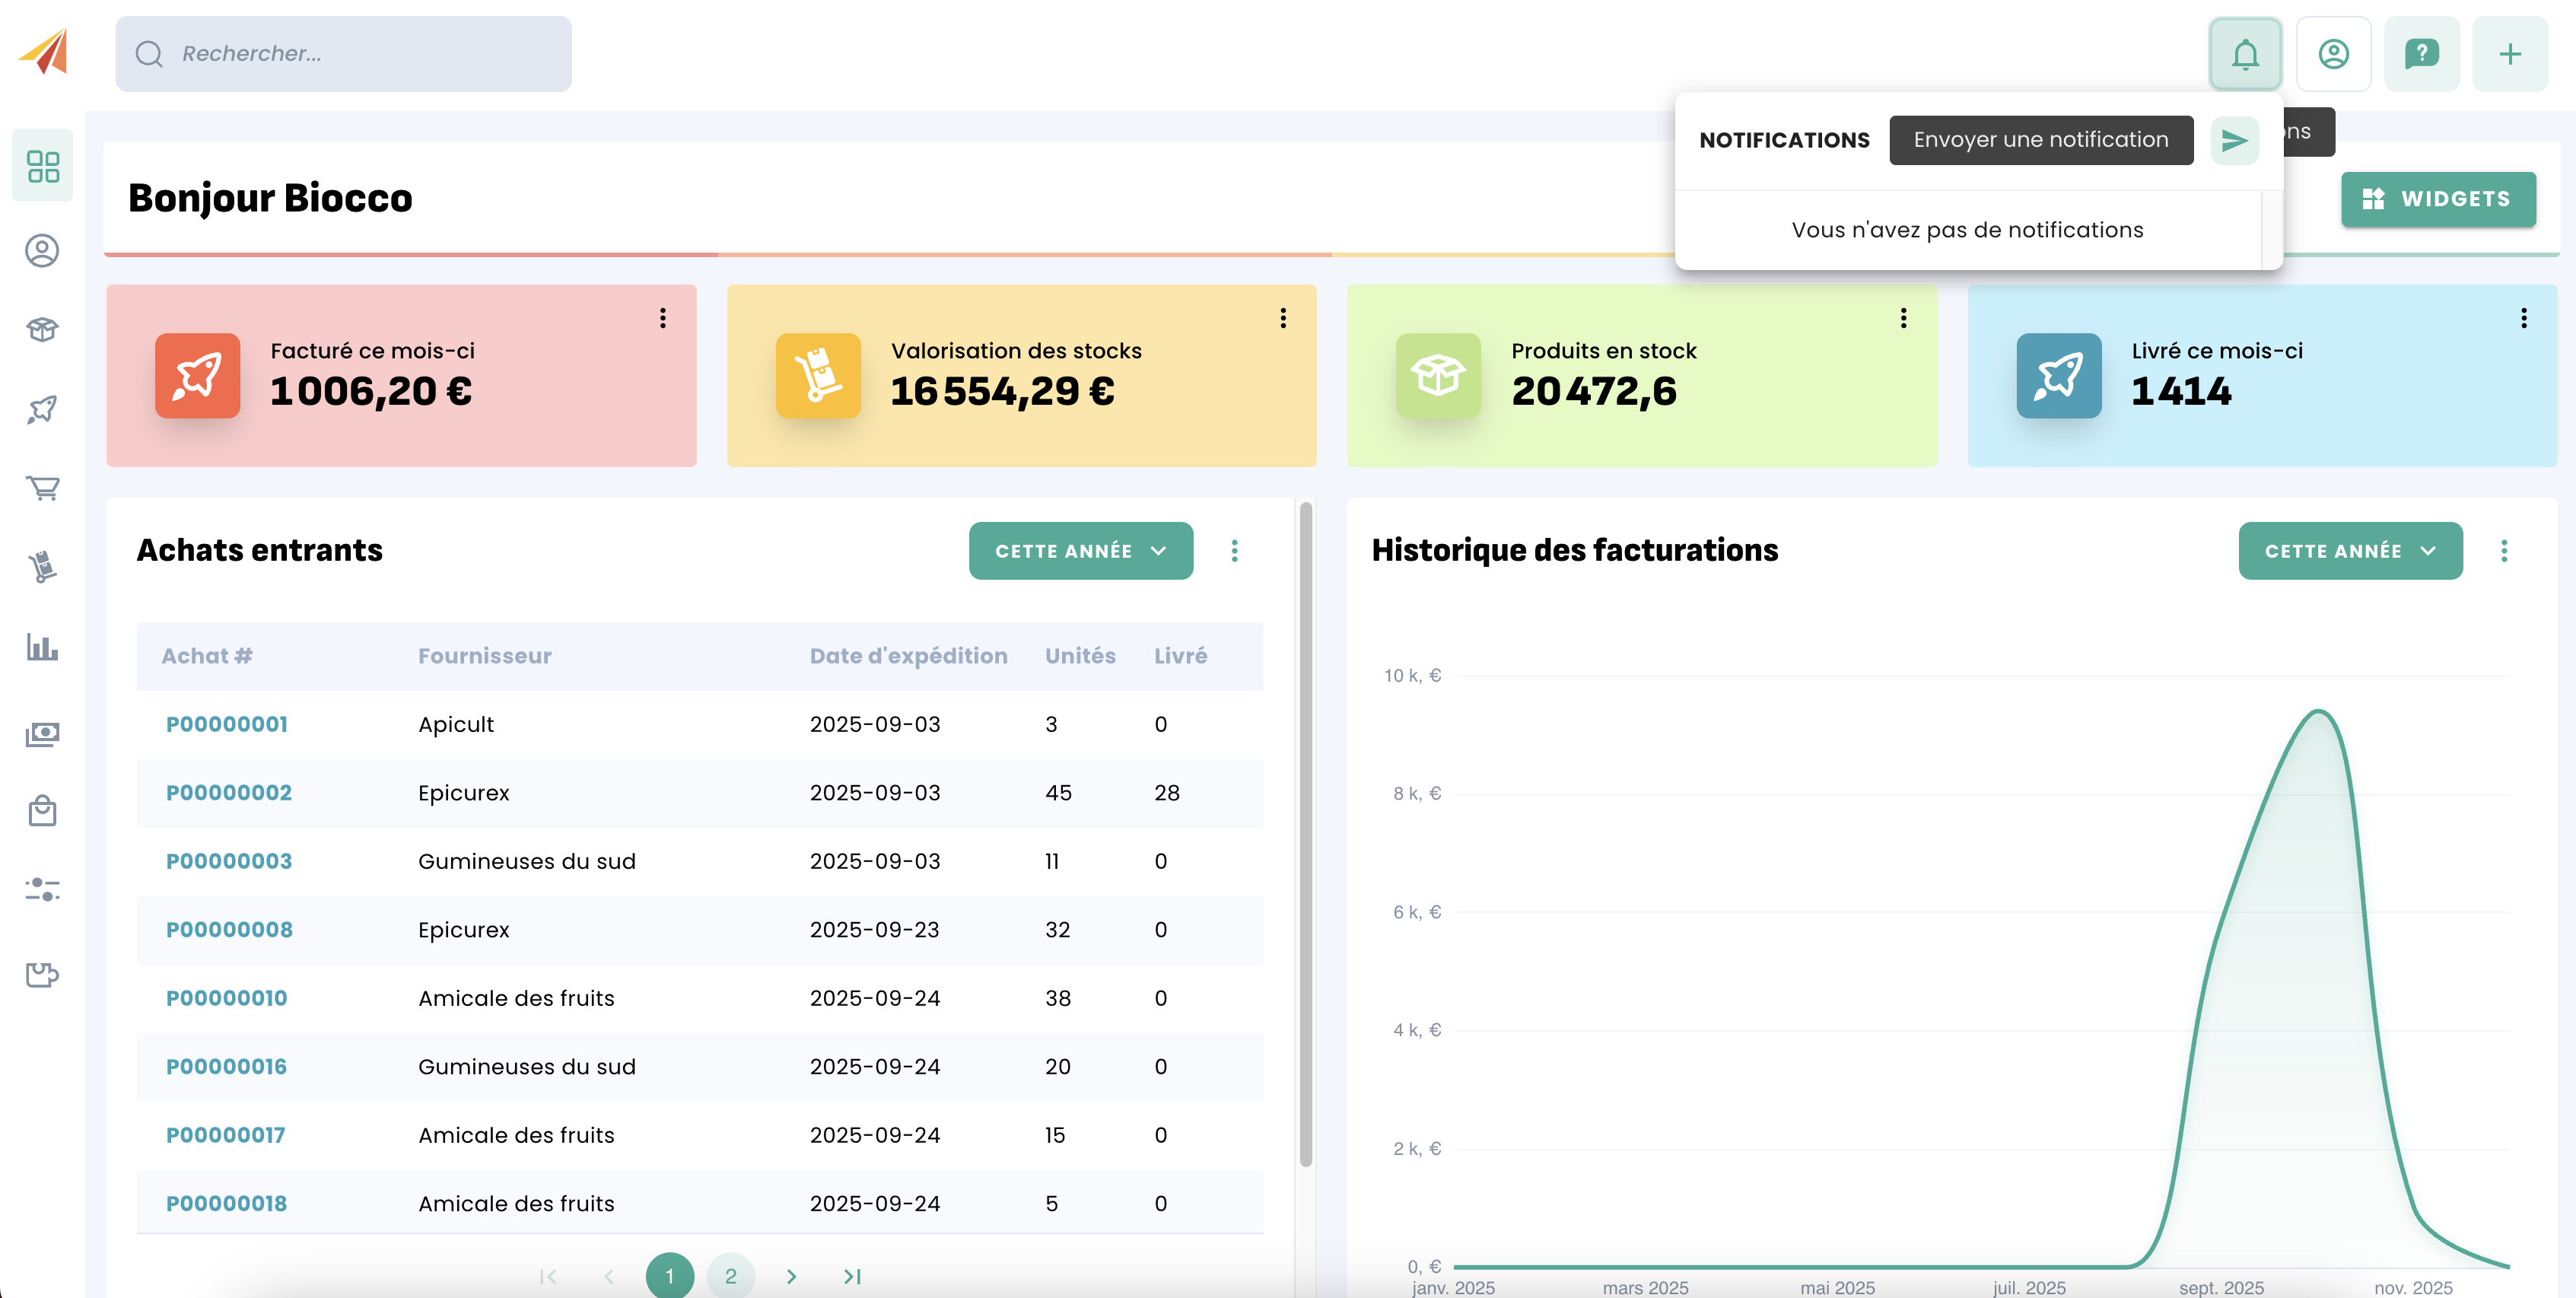Click the Widgets button
Image resolution: width=2576 pixels, height=1298 pixels.
point(2437,199)
